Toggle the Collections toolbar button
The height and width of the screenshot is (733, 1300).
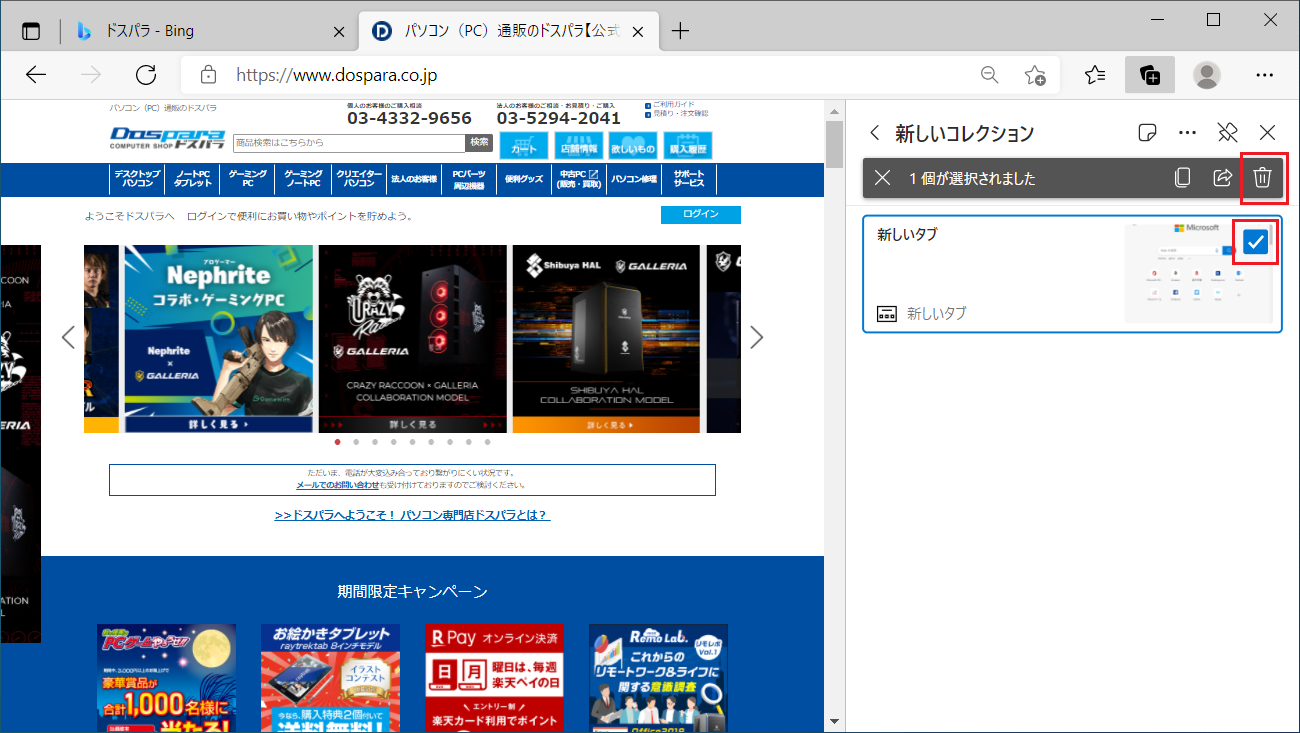(1150, 75)
